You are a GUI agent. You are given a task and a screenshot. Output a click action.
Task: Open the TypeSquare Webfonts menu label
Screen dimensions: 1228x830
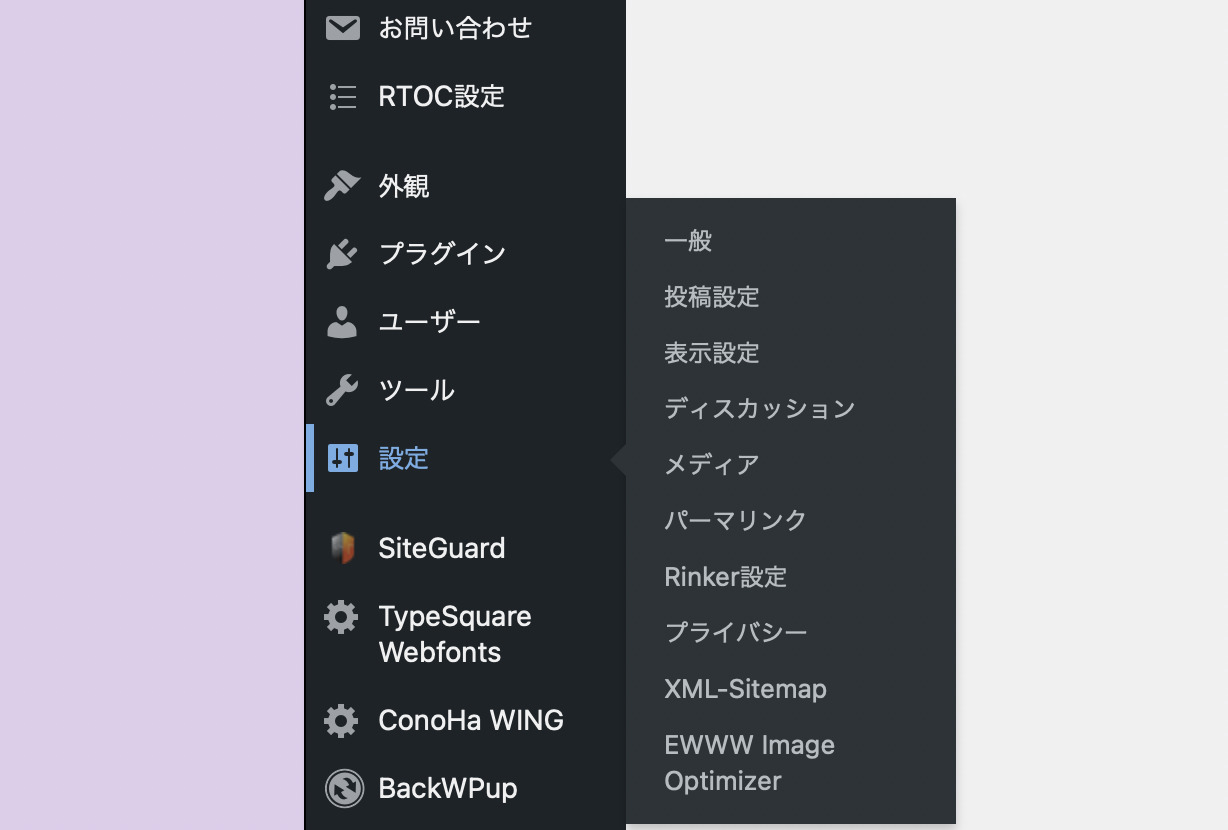pos(455,634)
